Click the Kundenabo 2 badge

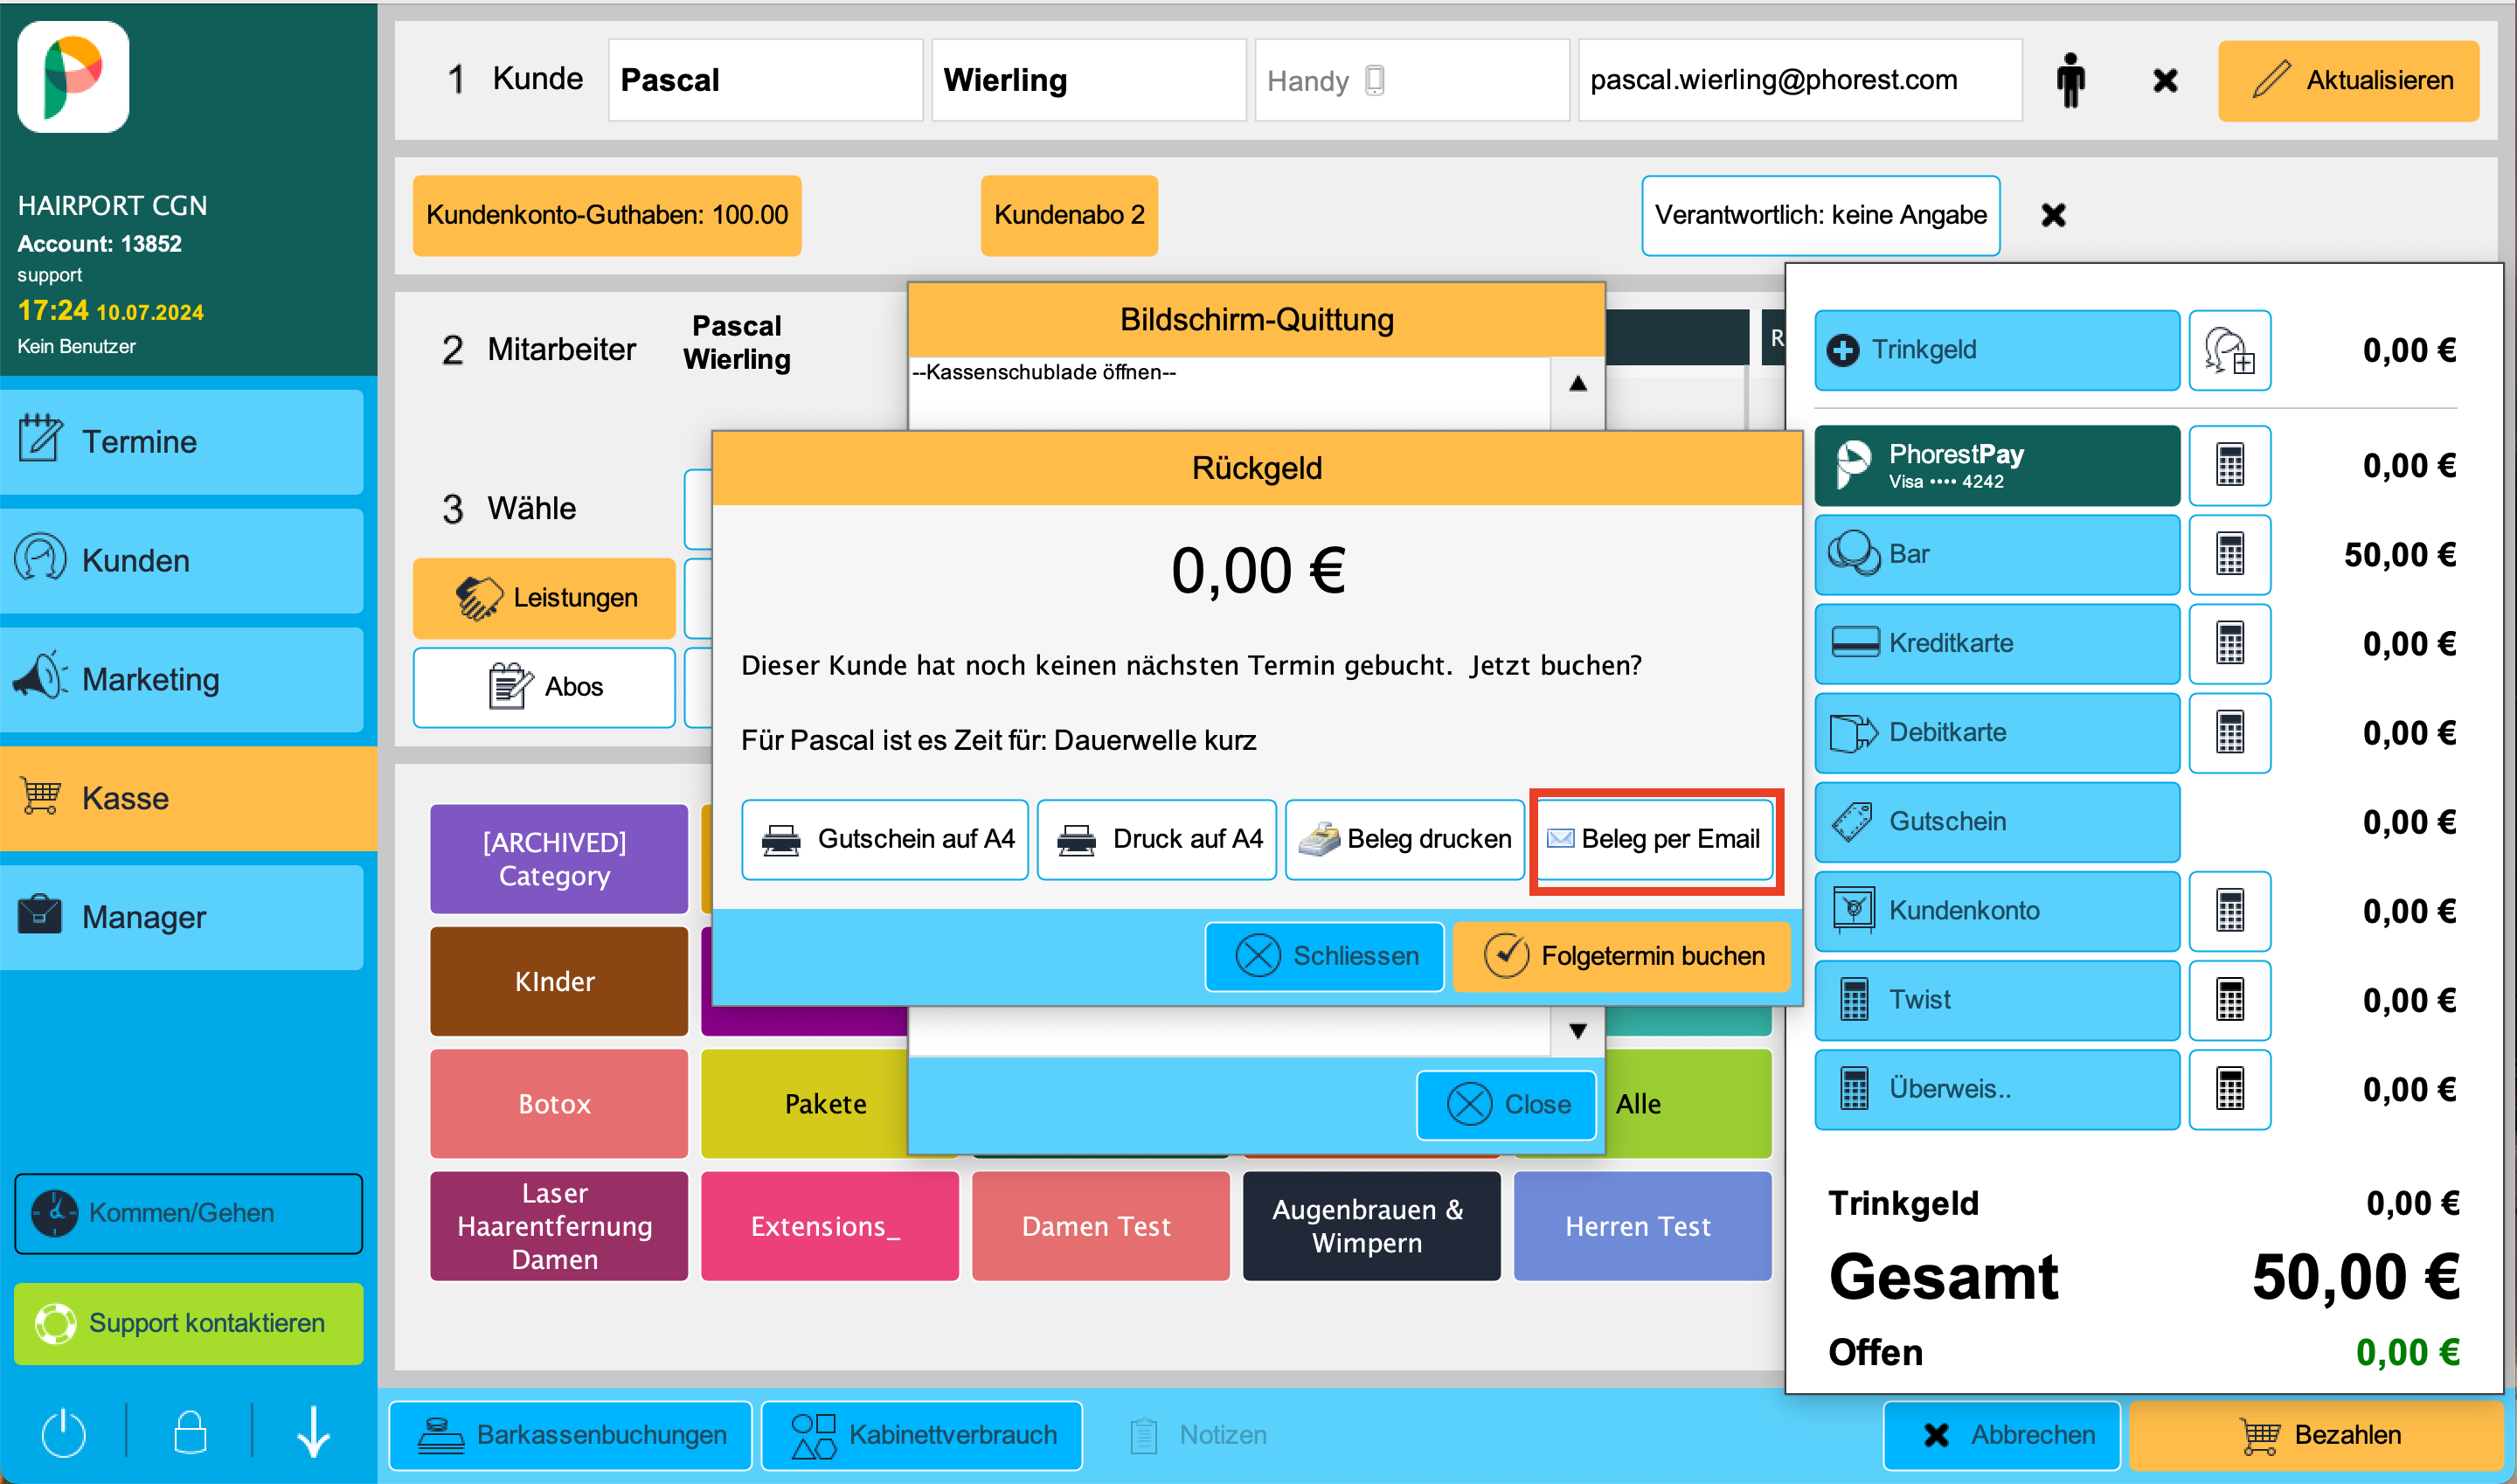[x=1068, y=215]
